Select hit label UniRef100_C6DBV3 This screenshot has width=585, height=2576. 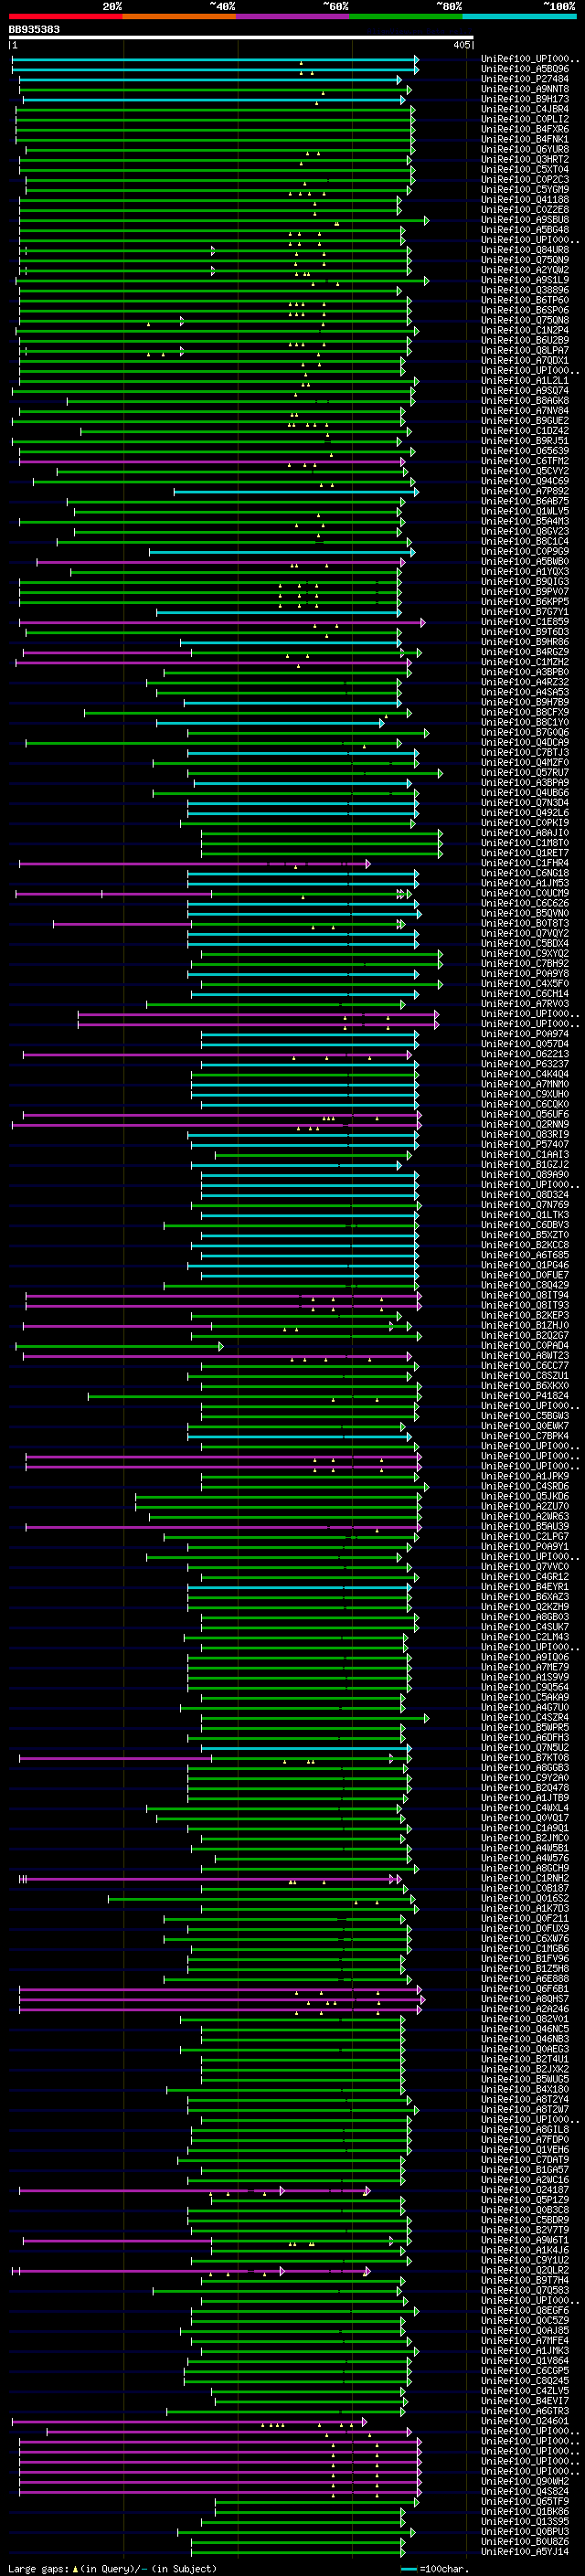pos(525,1225)
